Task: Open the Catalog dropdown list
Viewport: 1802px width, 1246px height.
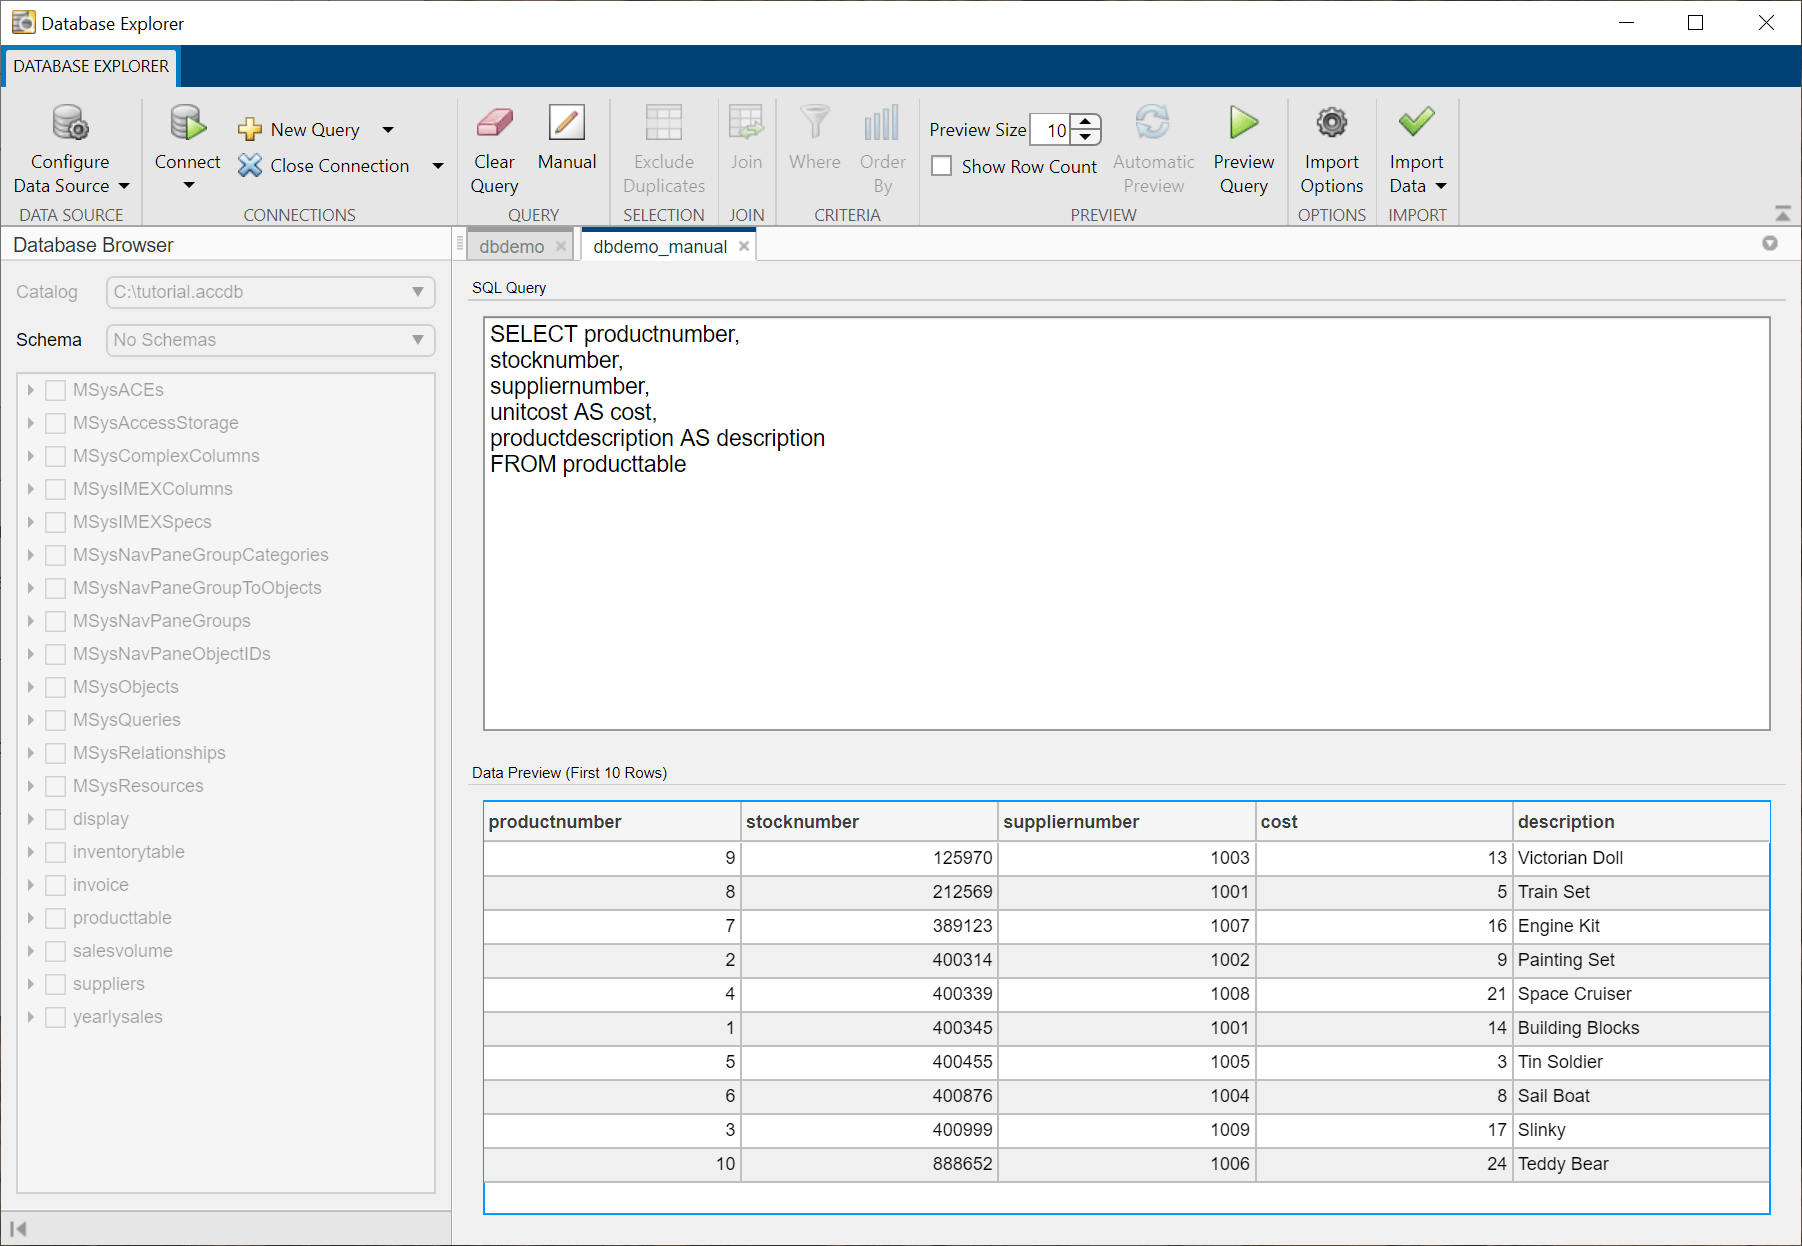Action: tap(417, 292)
